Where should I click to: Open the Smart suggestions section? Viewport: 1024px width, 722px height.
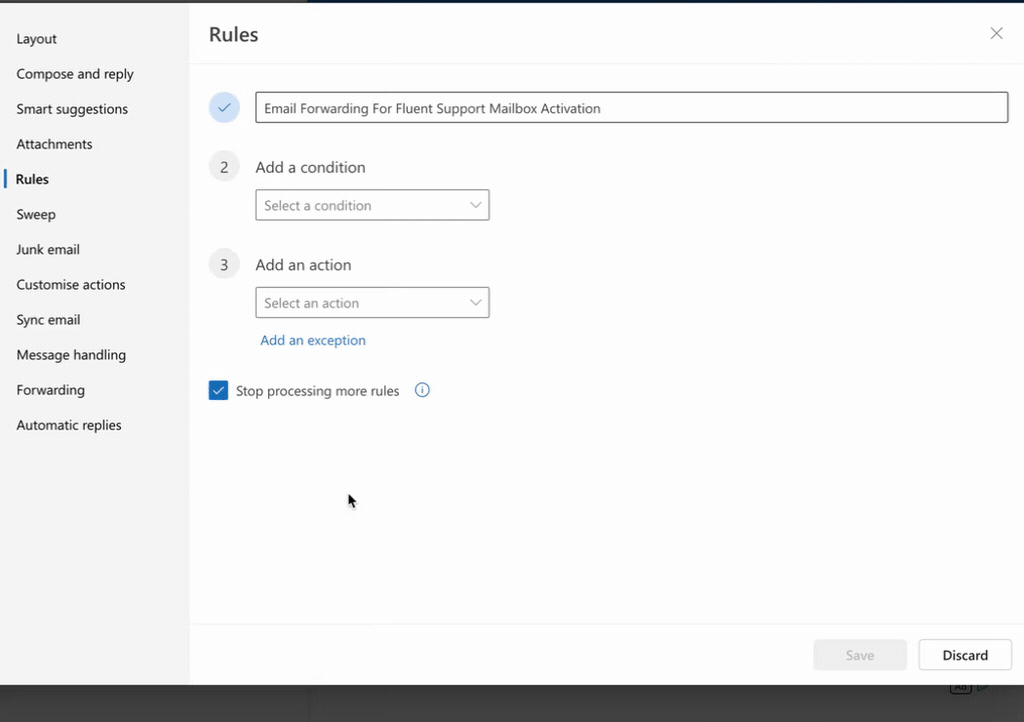pyautogui.click(x=71, y=108)
